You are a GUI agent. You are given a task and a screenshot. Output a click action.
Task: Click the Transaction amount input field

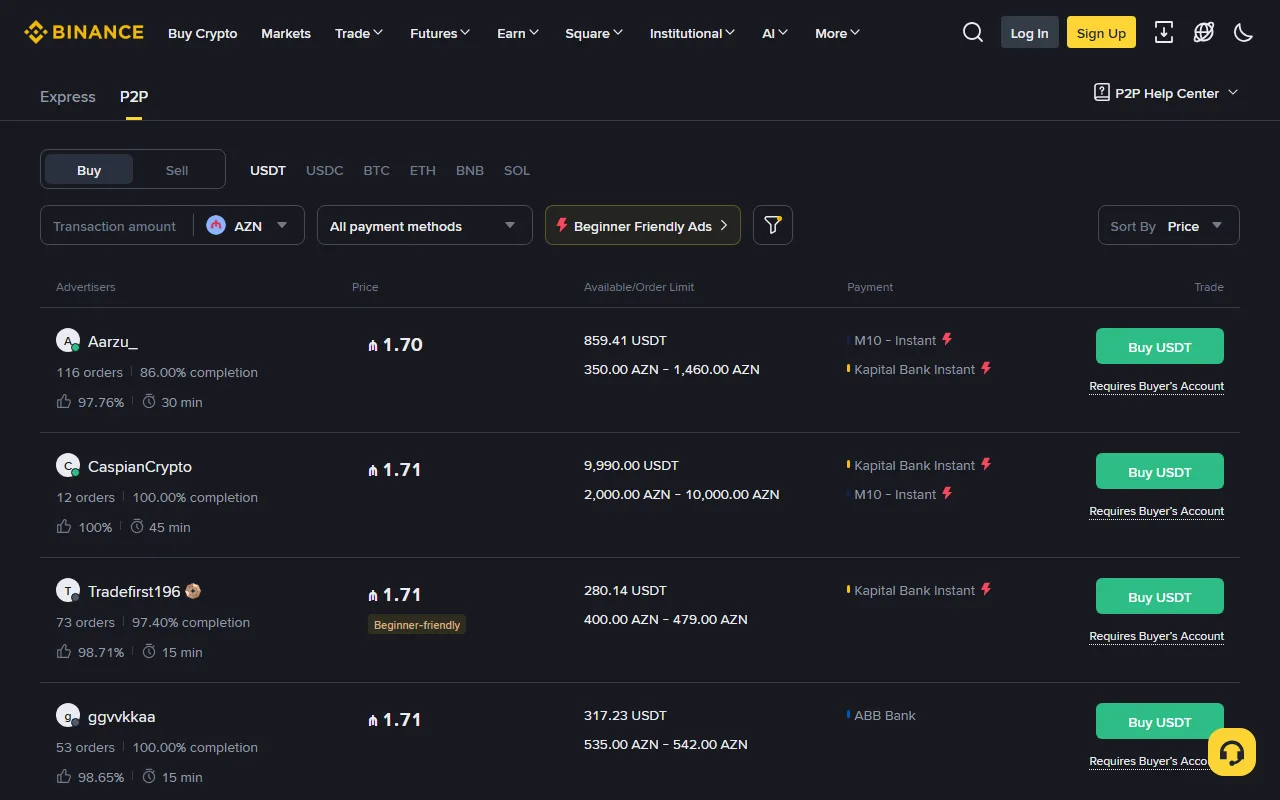(x=115, y=226)
